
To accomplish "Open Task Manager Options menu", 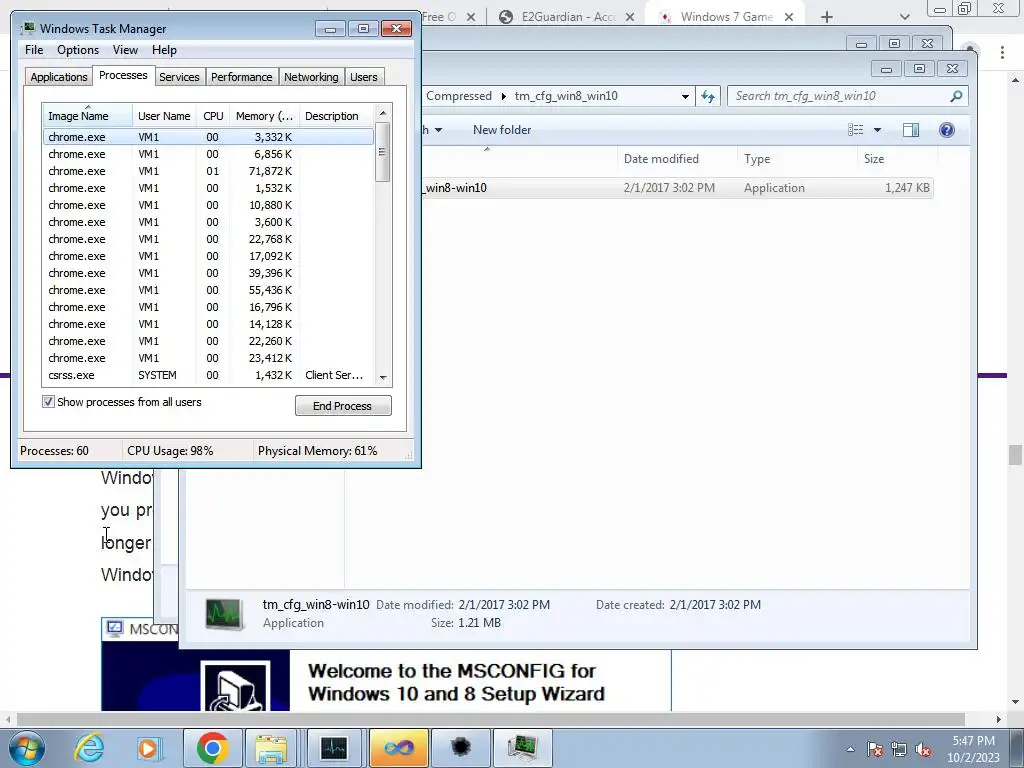I will pos(78,50).
